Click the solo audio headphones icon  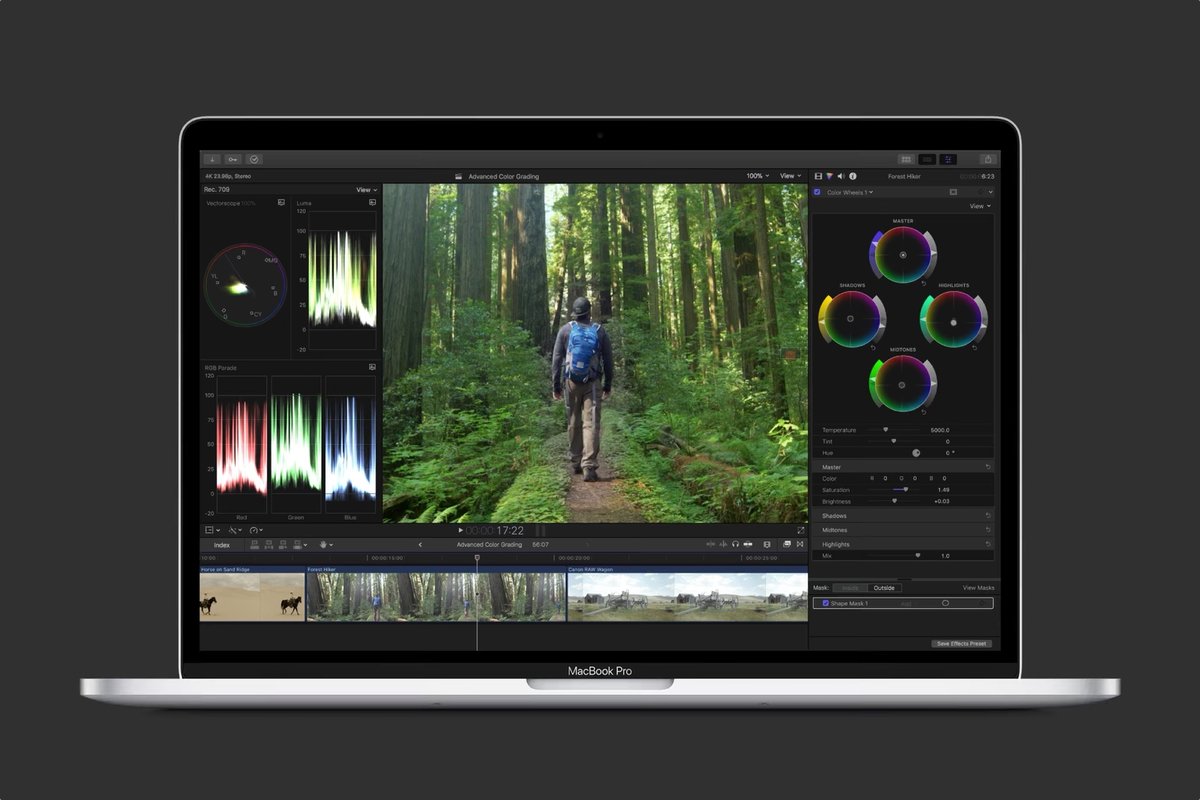735,544
